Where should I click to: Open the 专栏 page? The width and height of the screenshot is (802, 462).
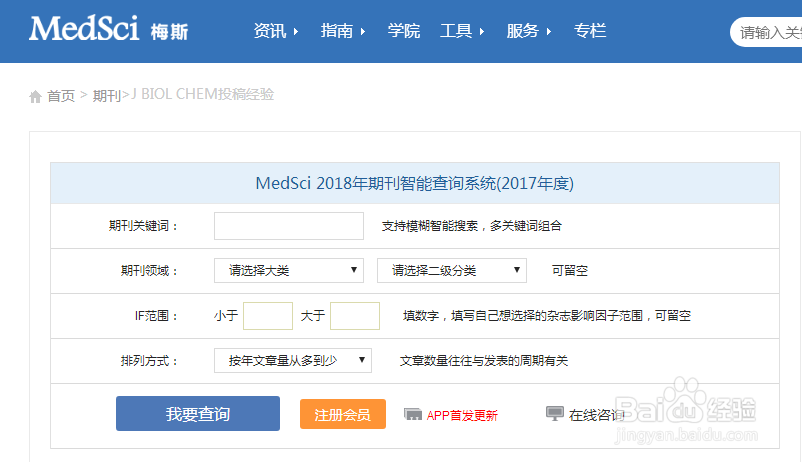point(590,31)
